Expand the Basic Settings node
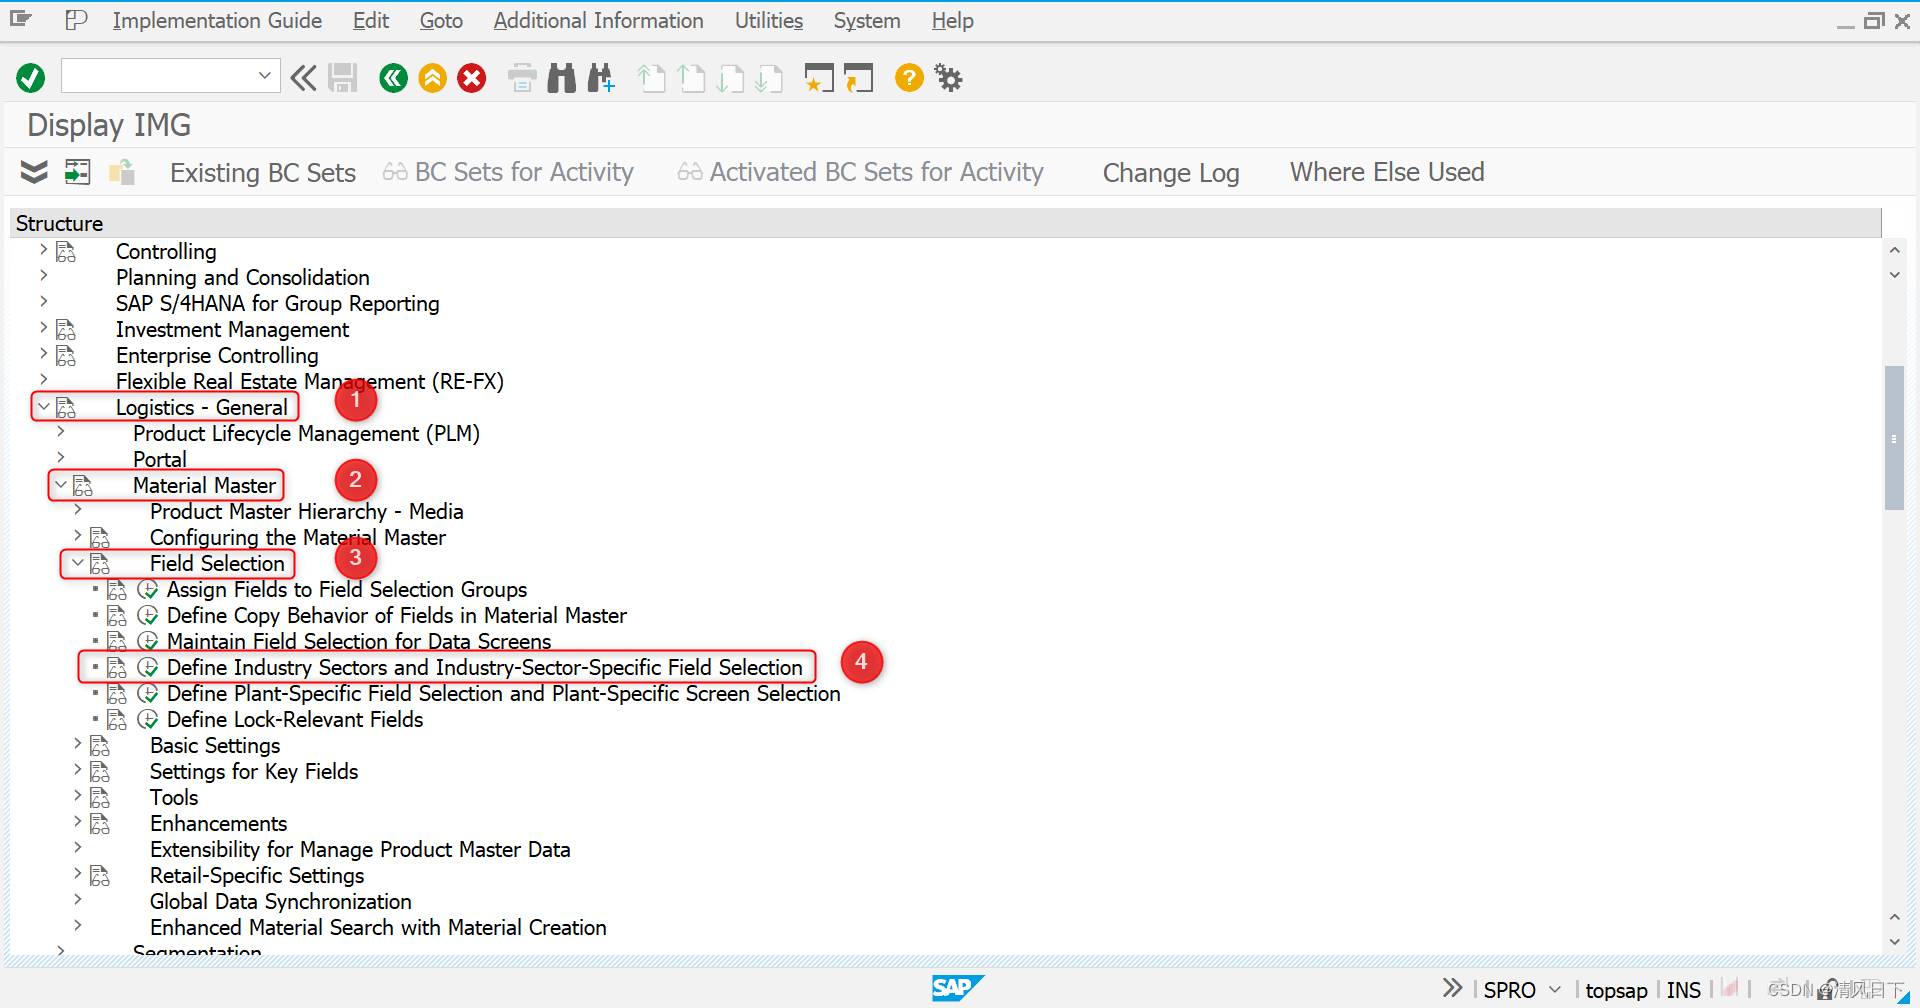Screen dimensions: 1920x1008 click(x=78, y=743)
